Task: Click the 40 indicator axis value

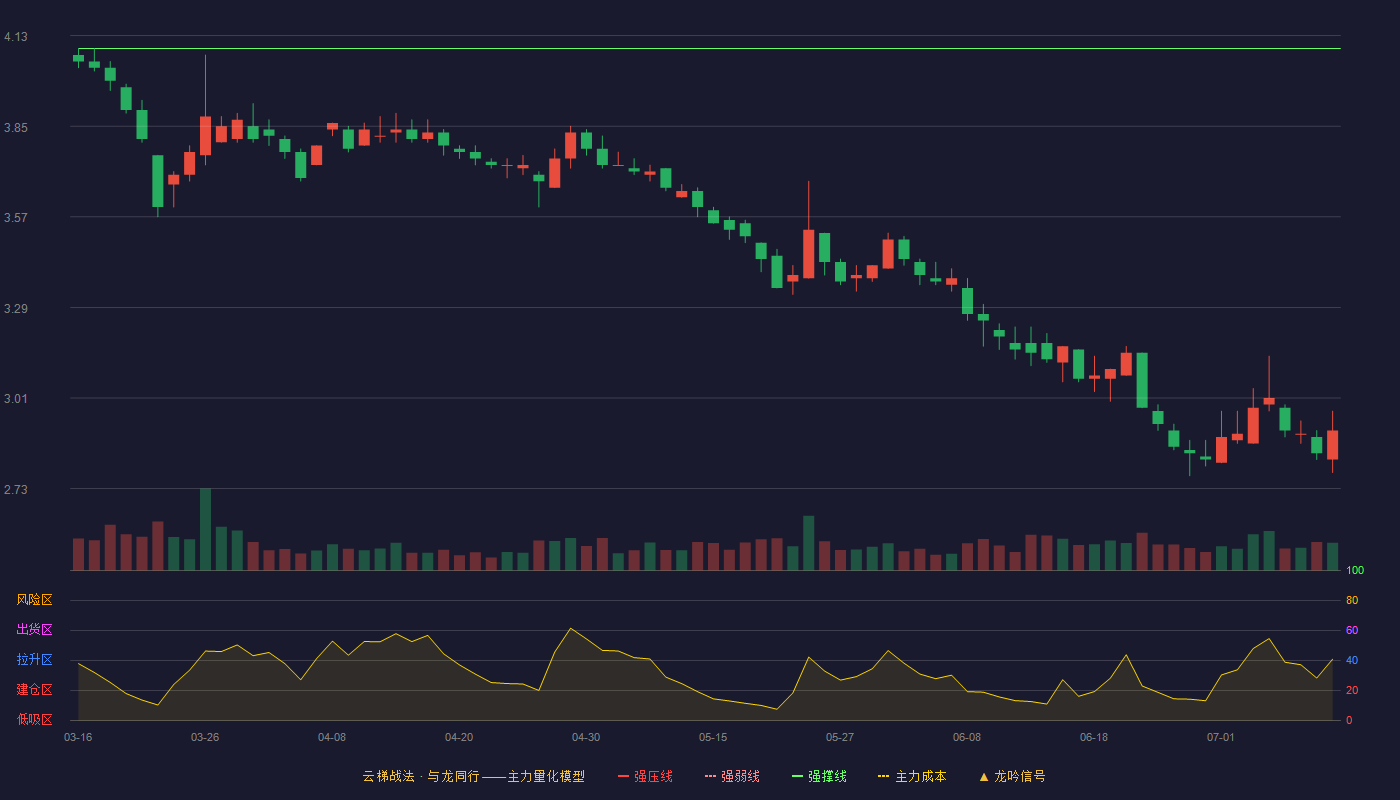Action: pos(1352,660)
